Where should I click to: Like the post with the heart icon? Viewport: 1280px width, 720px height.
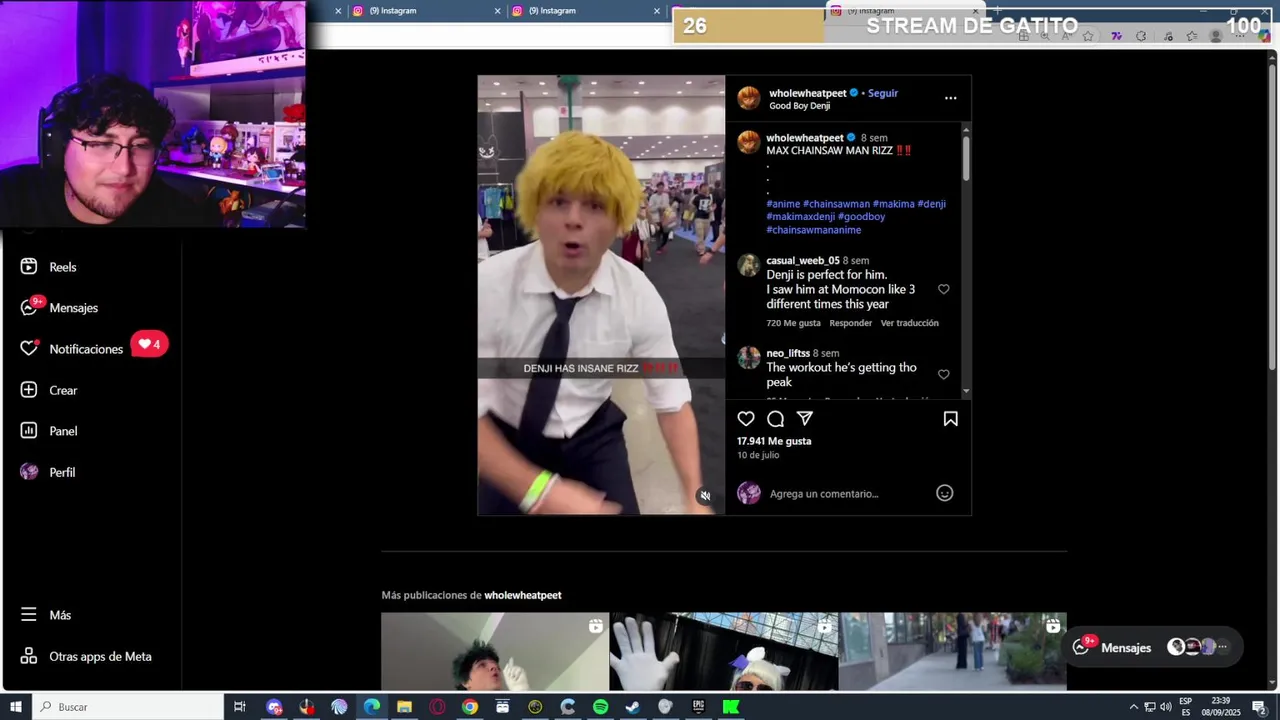tap(746, 419)
